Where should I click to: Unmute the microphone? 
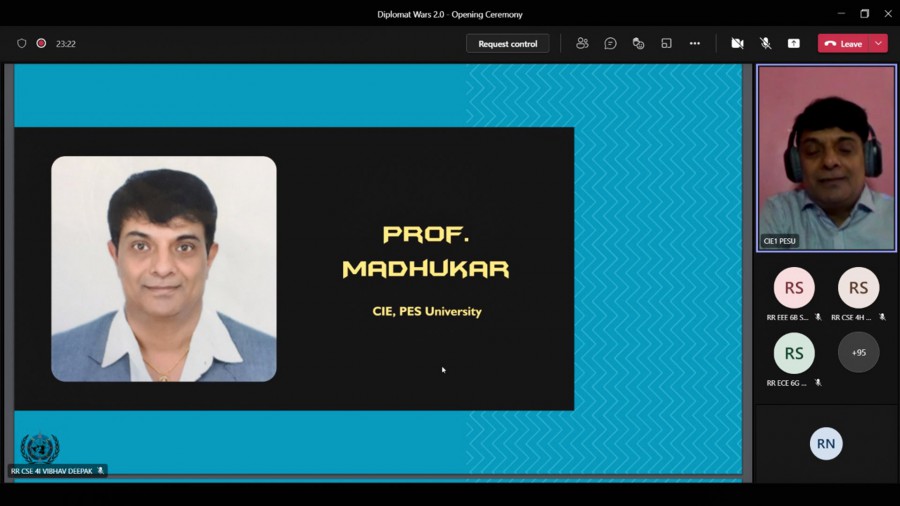coord(765,44)
